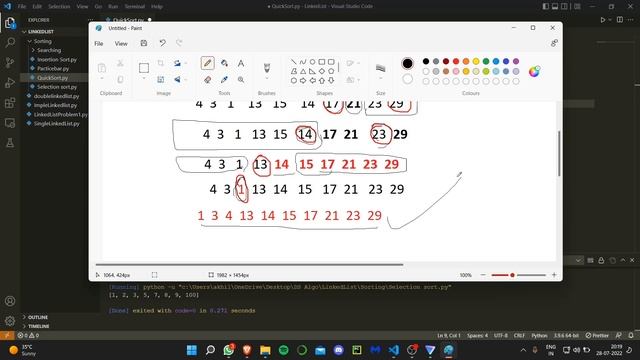The height and width of the screenshot is (360, 640).
Task: Select the Eraser tool
Action: coord(207,80)
